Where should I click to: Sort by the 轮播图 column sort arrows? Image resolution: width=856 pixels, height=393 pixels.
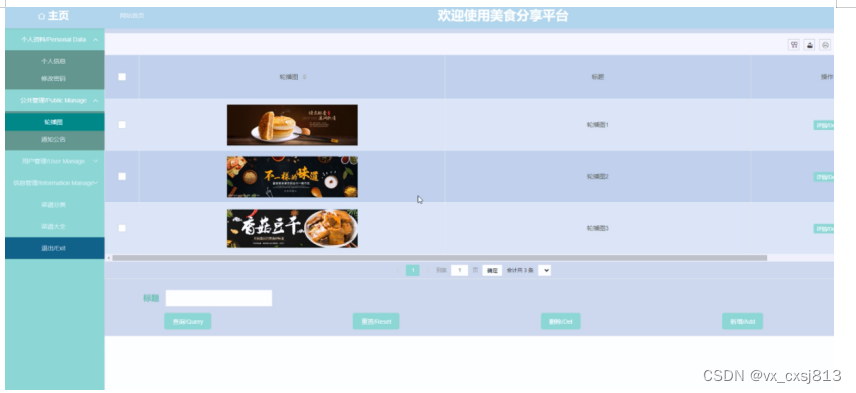[x=305, y=77]
